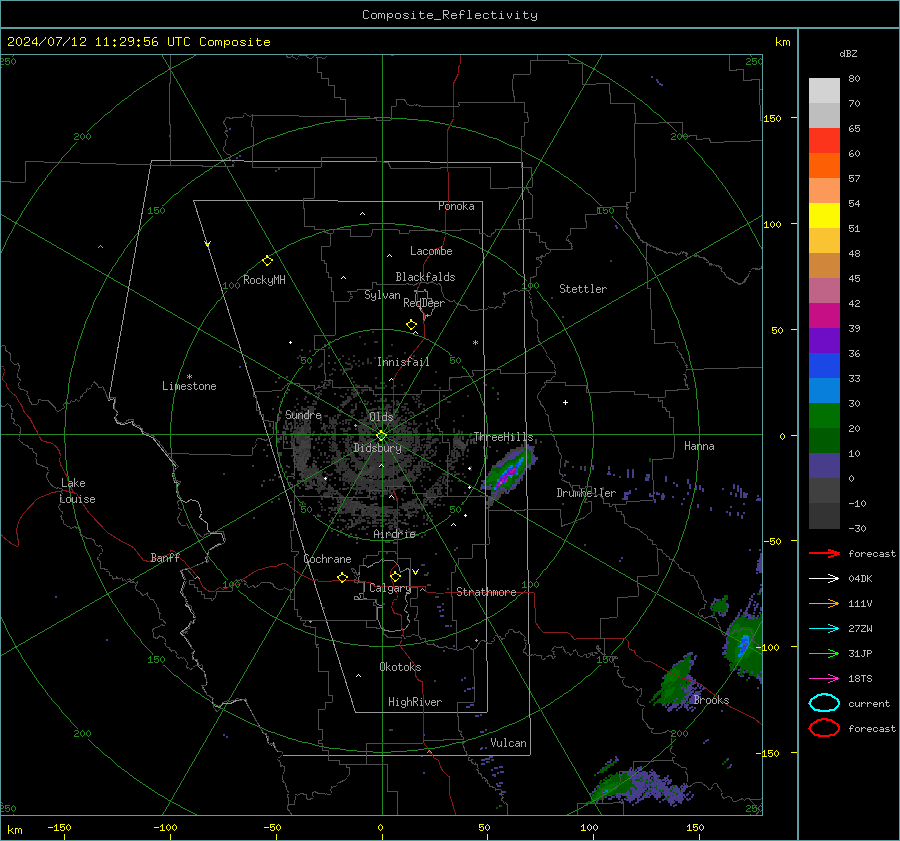Select the purple 10 dBZ color swatch
The image size is (900, 841).
(824, 465)
